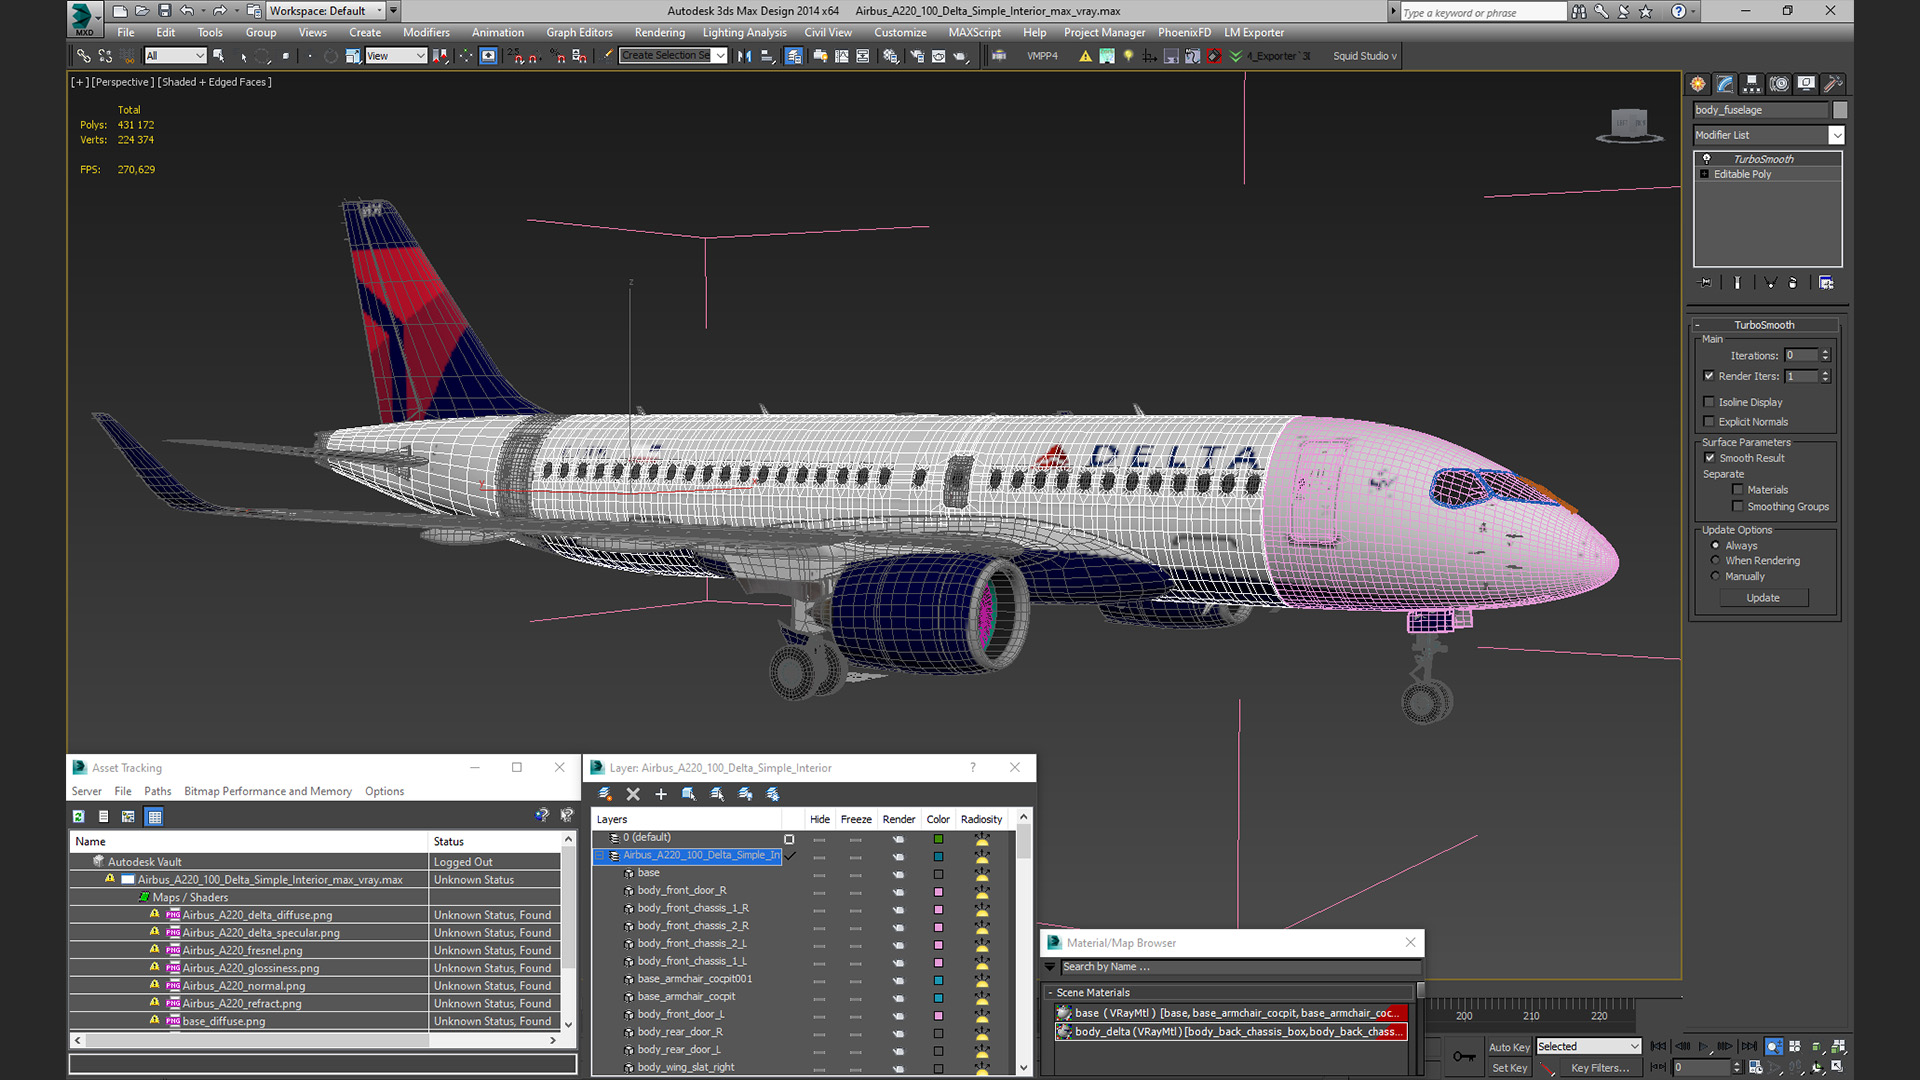This screenshot has width=1920, height=1080.
Task: Select the Unlink Selection tool
Action: (x=105, y=56)
